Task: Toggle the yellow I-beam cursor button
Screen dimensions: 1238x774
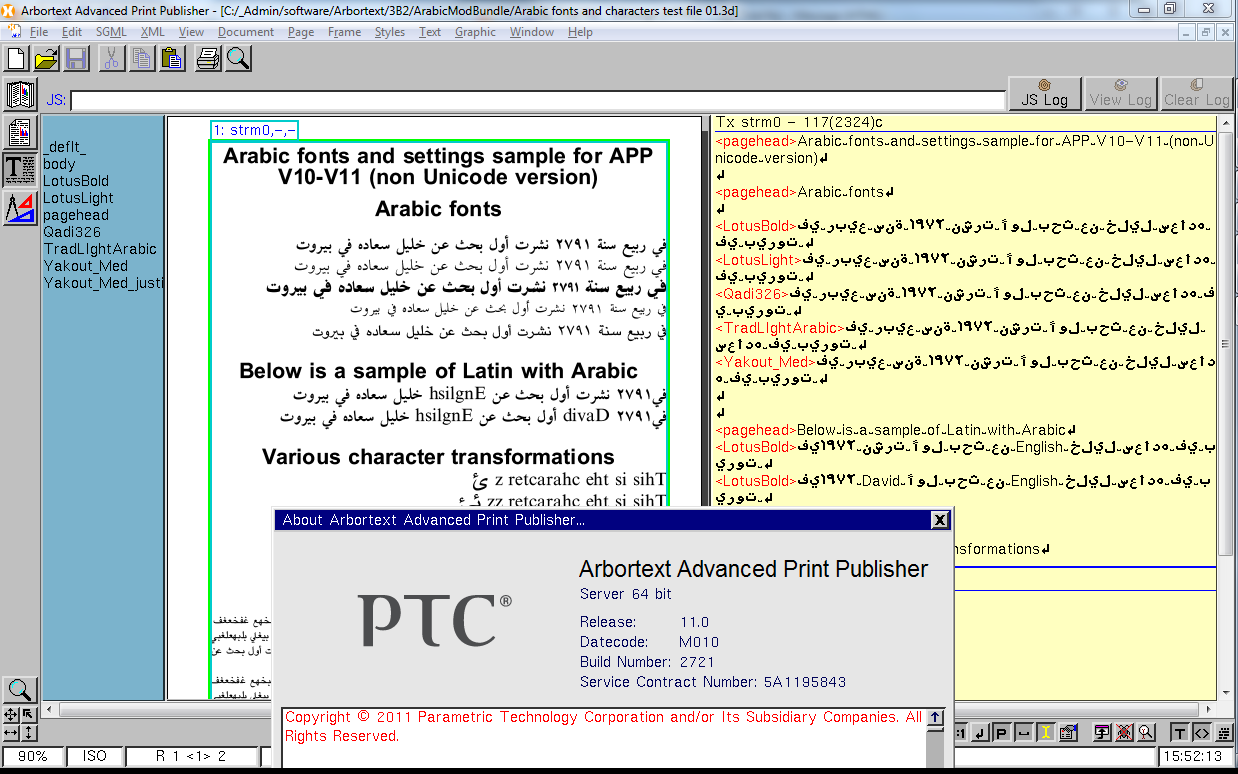Action: (1046, 733)
